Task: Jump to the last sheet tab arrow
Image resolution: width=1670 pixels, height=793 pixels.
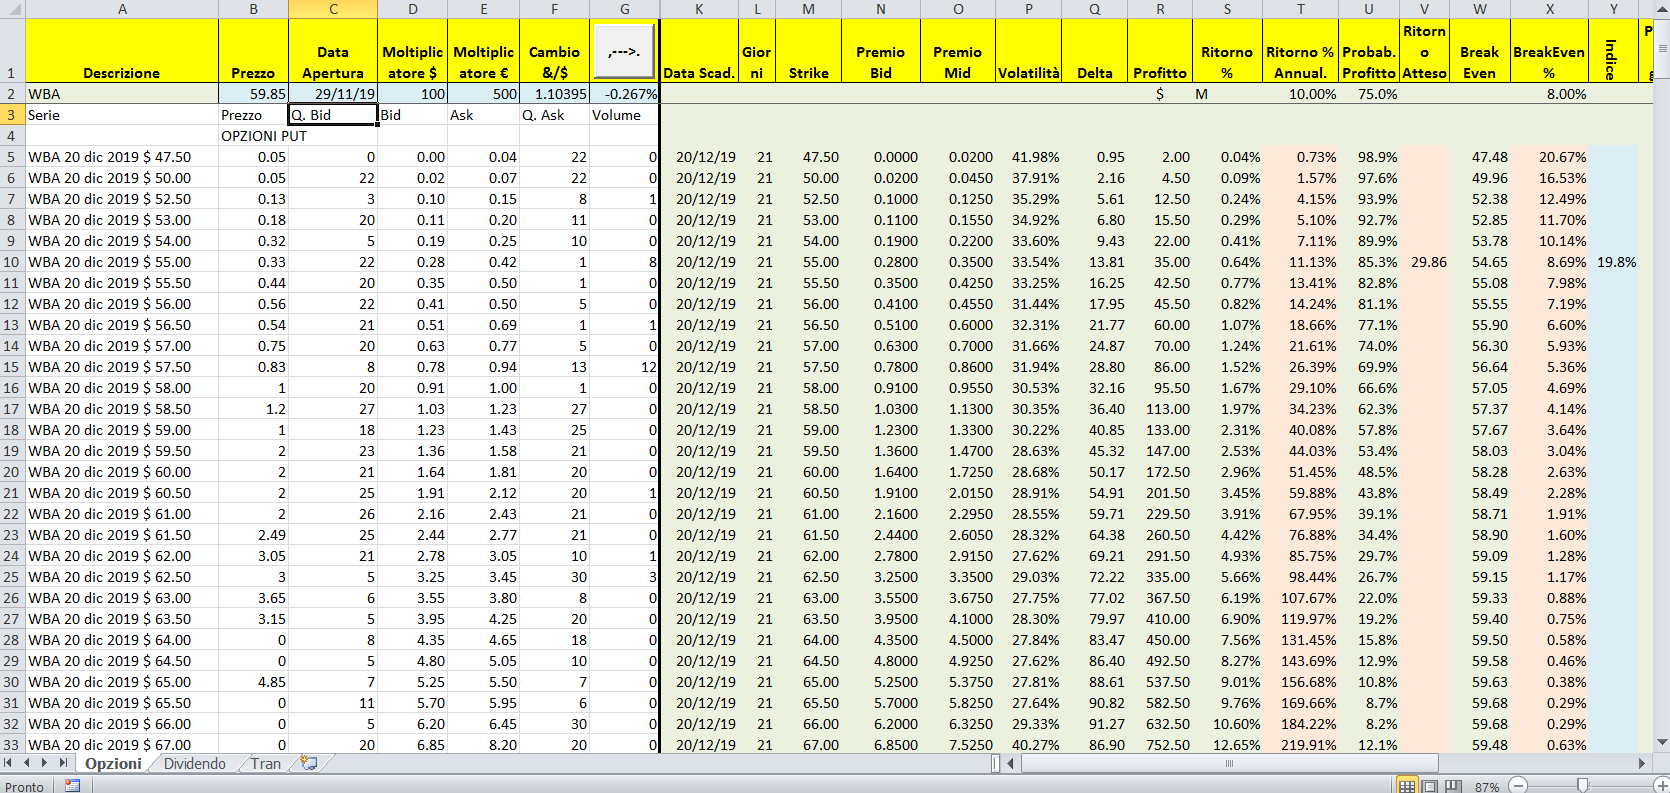Action: [64, 763]
